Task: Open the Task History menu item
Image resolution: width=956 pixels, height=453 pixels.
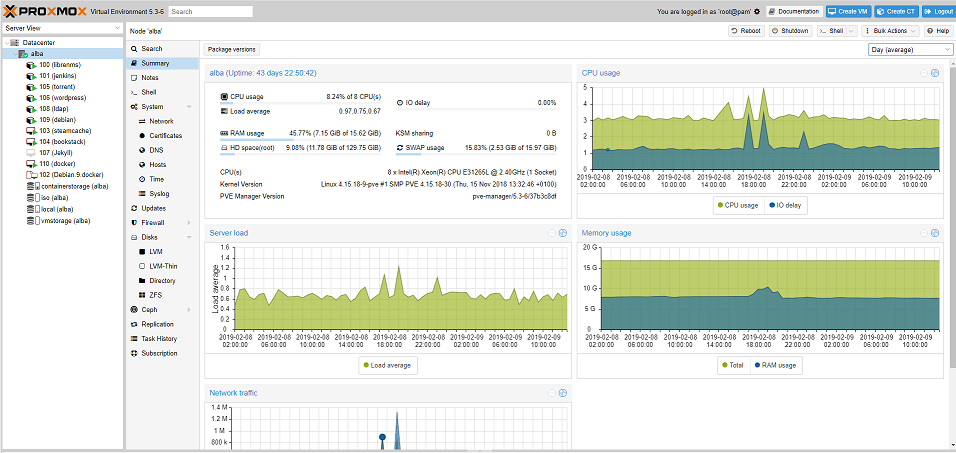Action: 158,338
